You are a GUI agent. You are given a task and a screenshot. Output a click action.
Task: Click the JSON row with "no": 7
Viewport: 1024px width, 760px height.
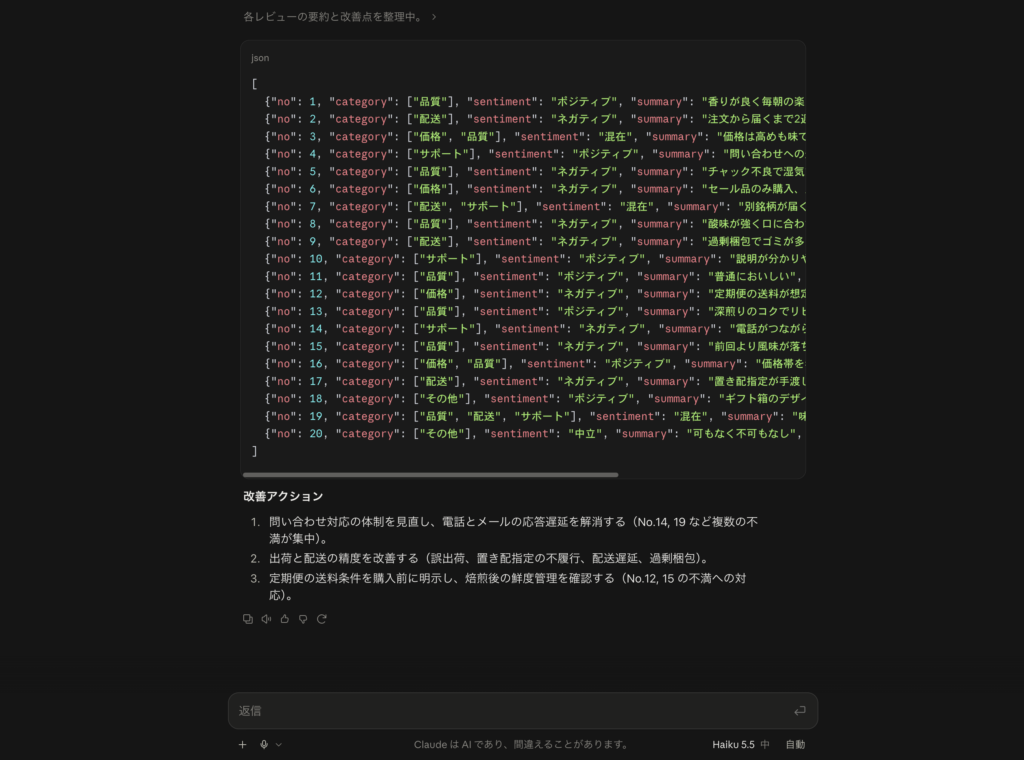point(534,207)
